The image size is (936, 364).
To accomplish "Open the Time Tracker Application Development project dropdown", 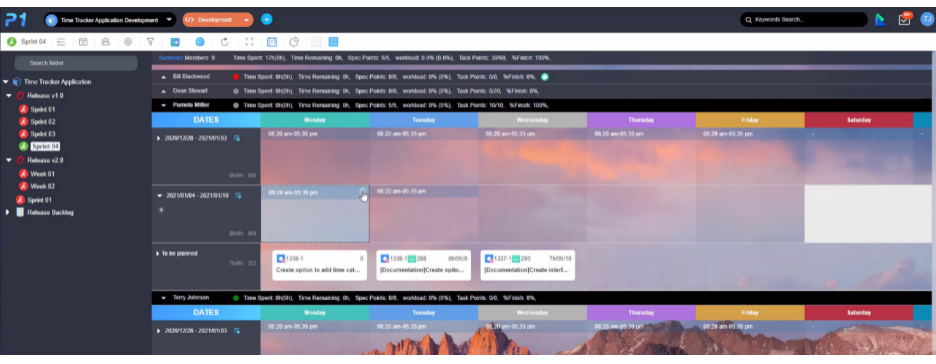I will click(110, 20).
